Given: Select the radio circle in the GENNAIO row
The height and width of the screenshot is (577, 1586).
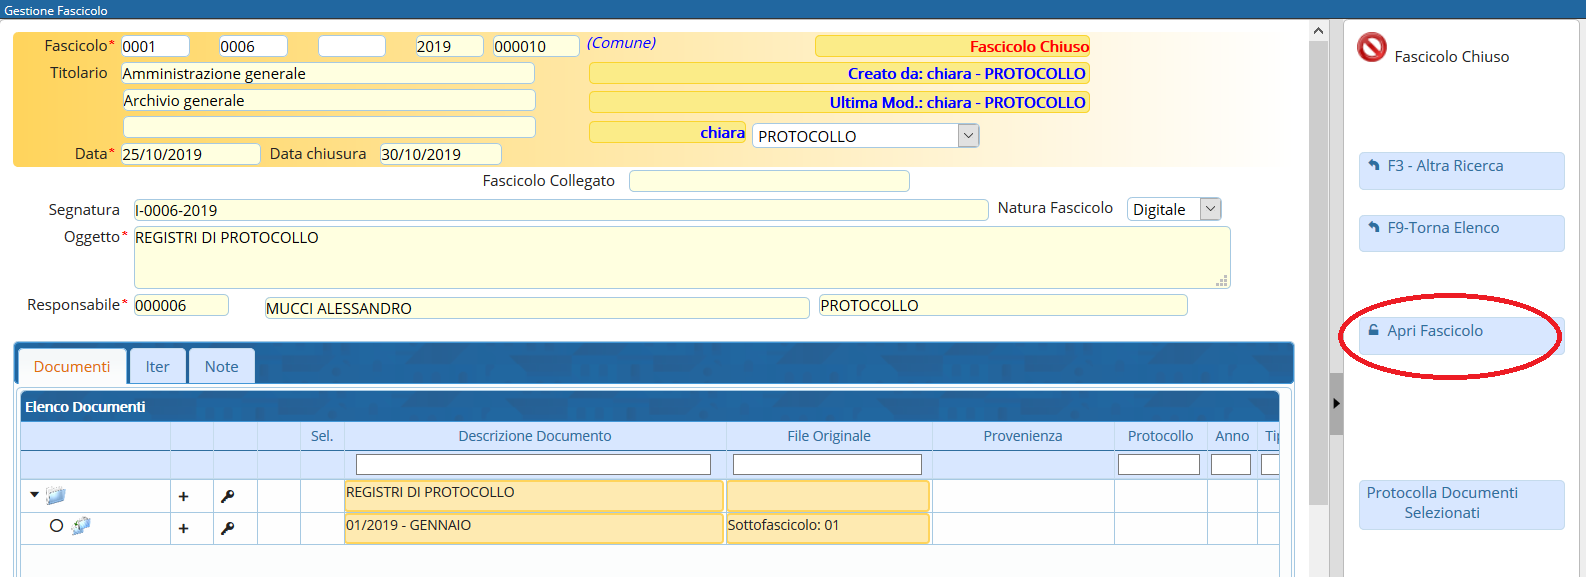Looking at the screenshot, I should coord(56,526).
